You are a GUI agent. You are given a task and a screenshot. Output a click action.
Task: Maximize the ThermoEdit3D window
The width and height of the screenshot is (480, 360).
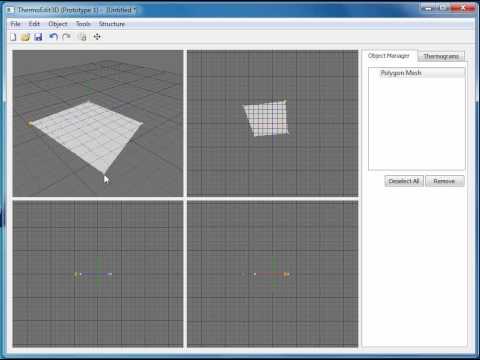click(x=443, y=8)
